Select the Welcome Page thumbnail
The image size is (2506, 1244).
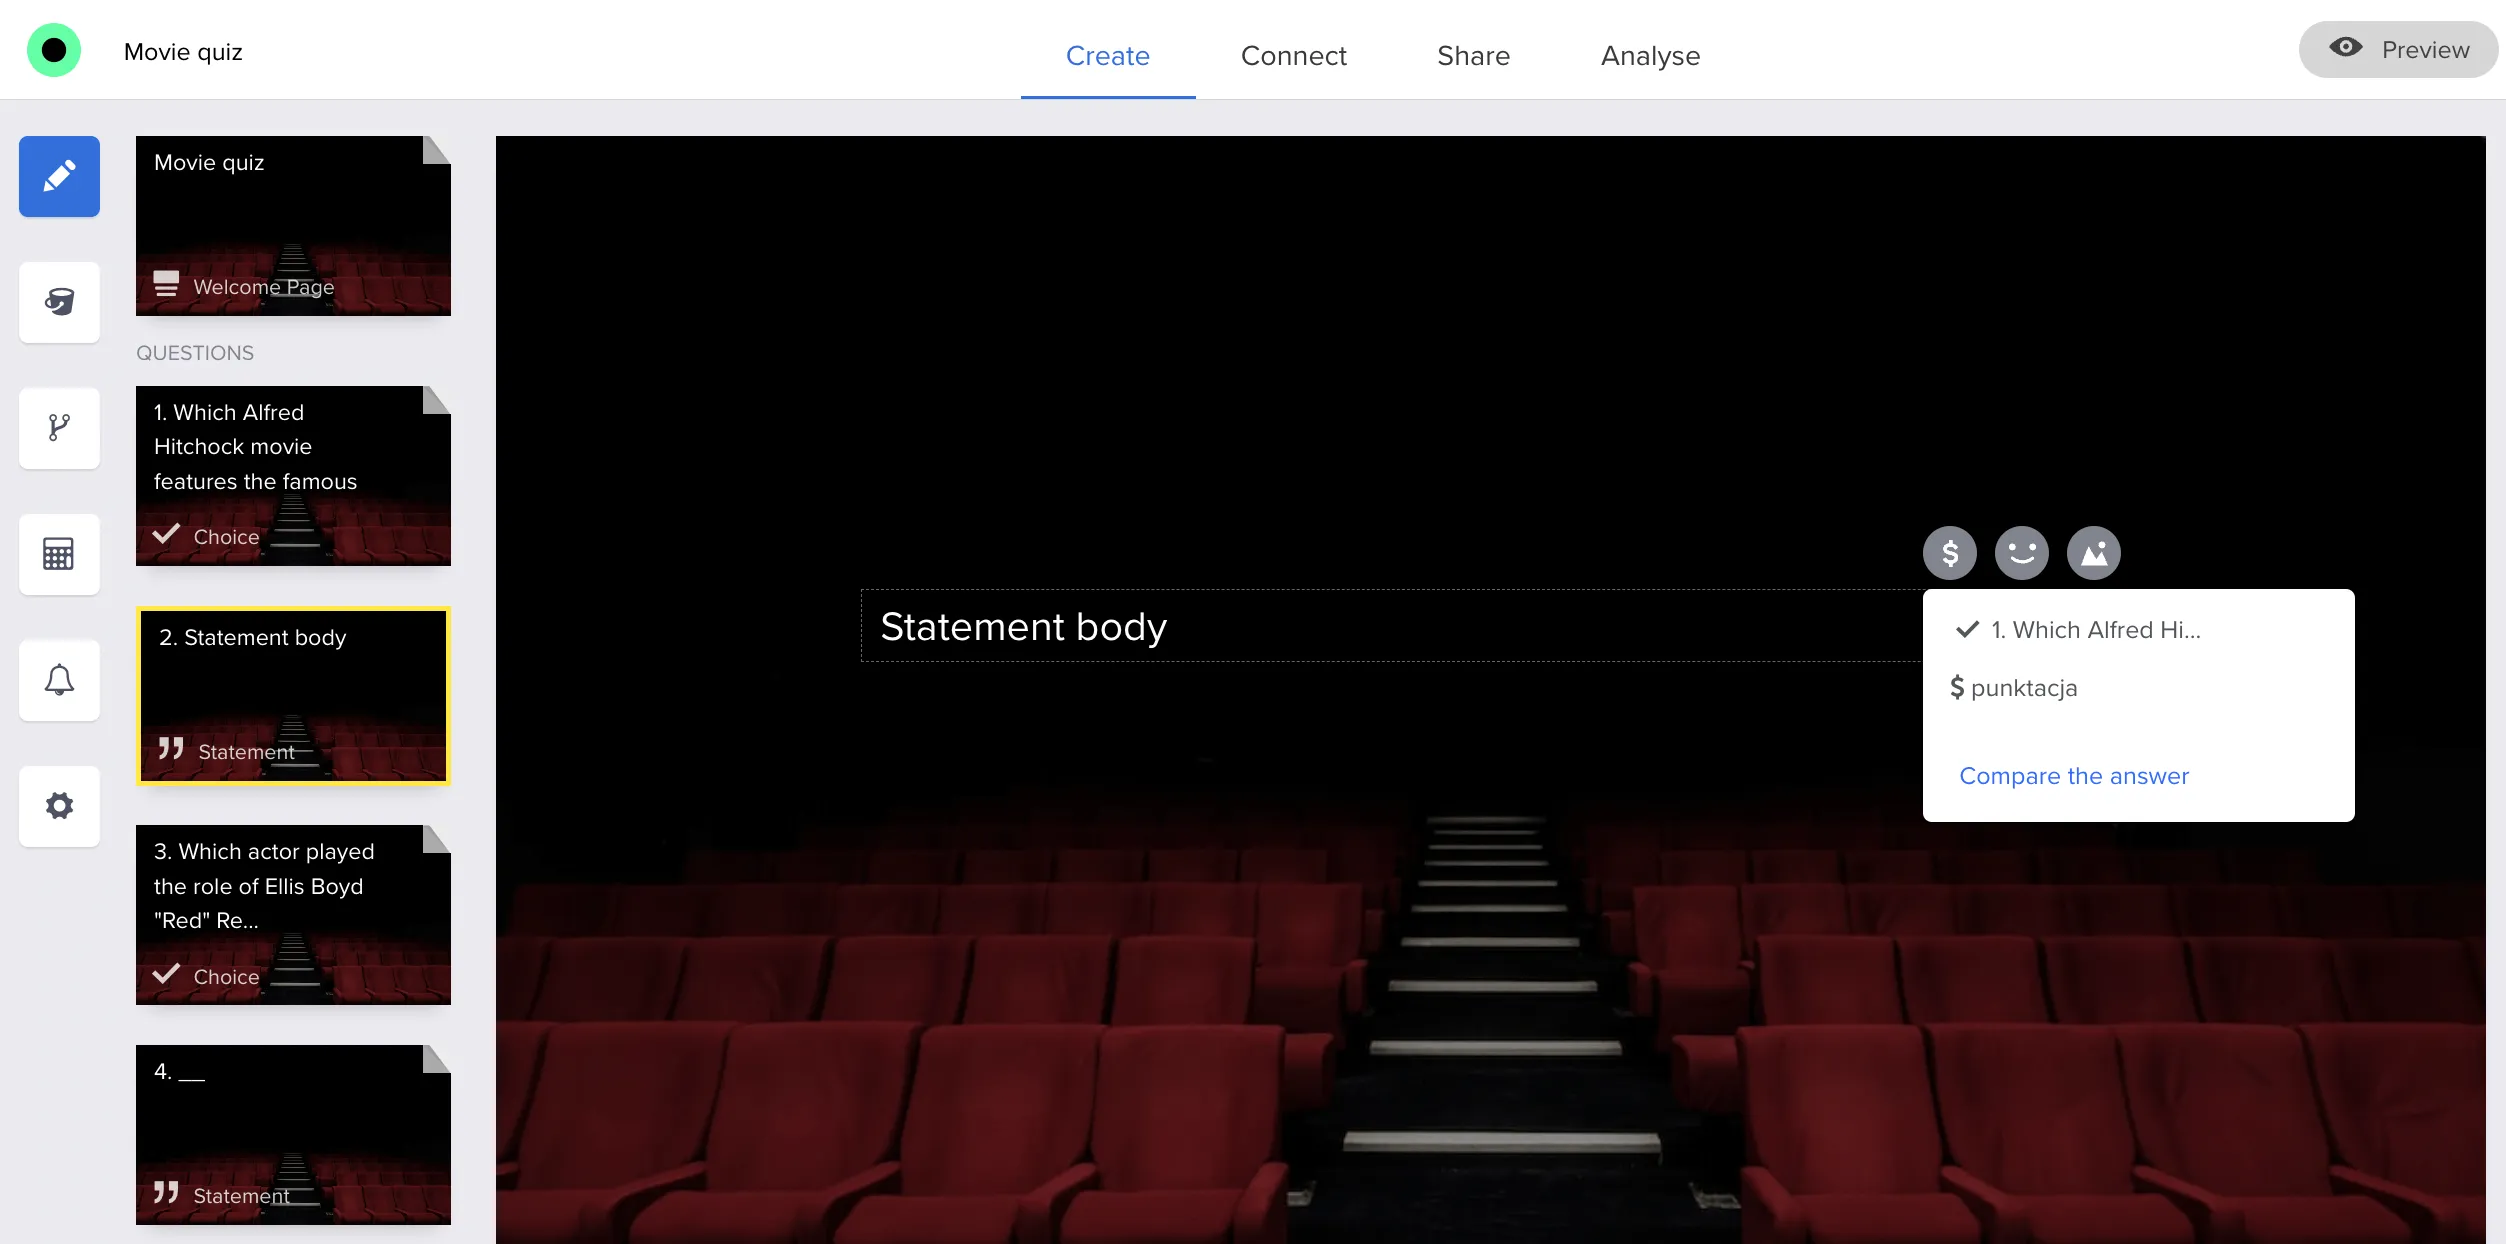click(293, 226)
